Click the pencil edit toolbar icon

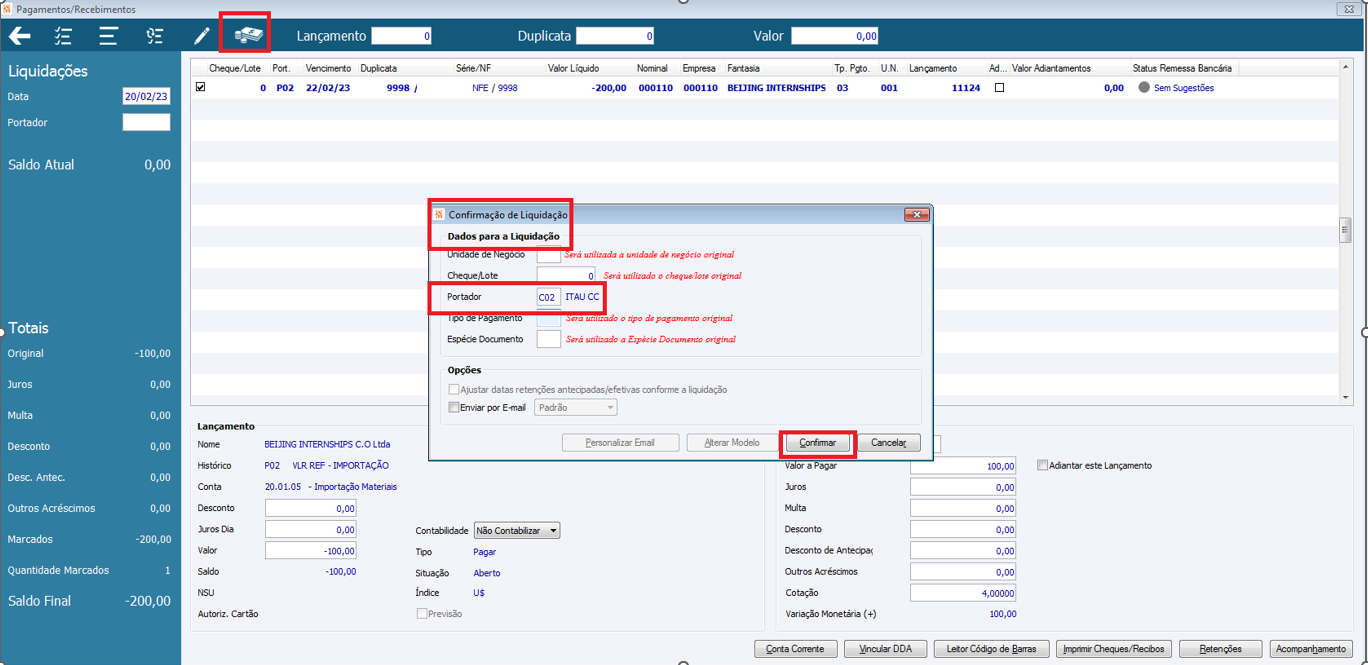point(202,36)
